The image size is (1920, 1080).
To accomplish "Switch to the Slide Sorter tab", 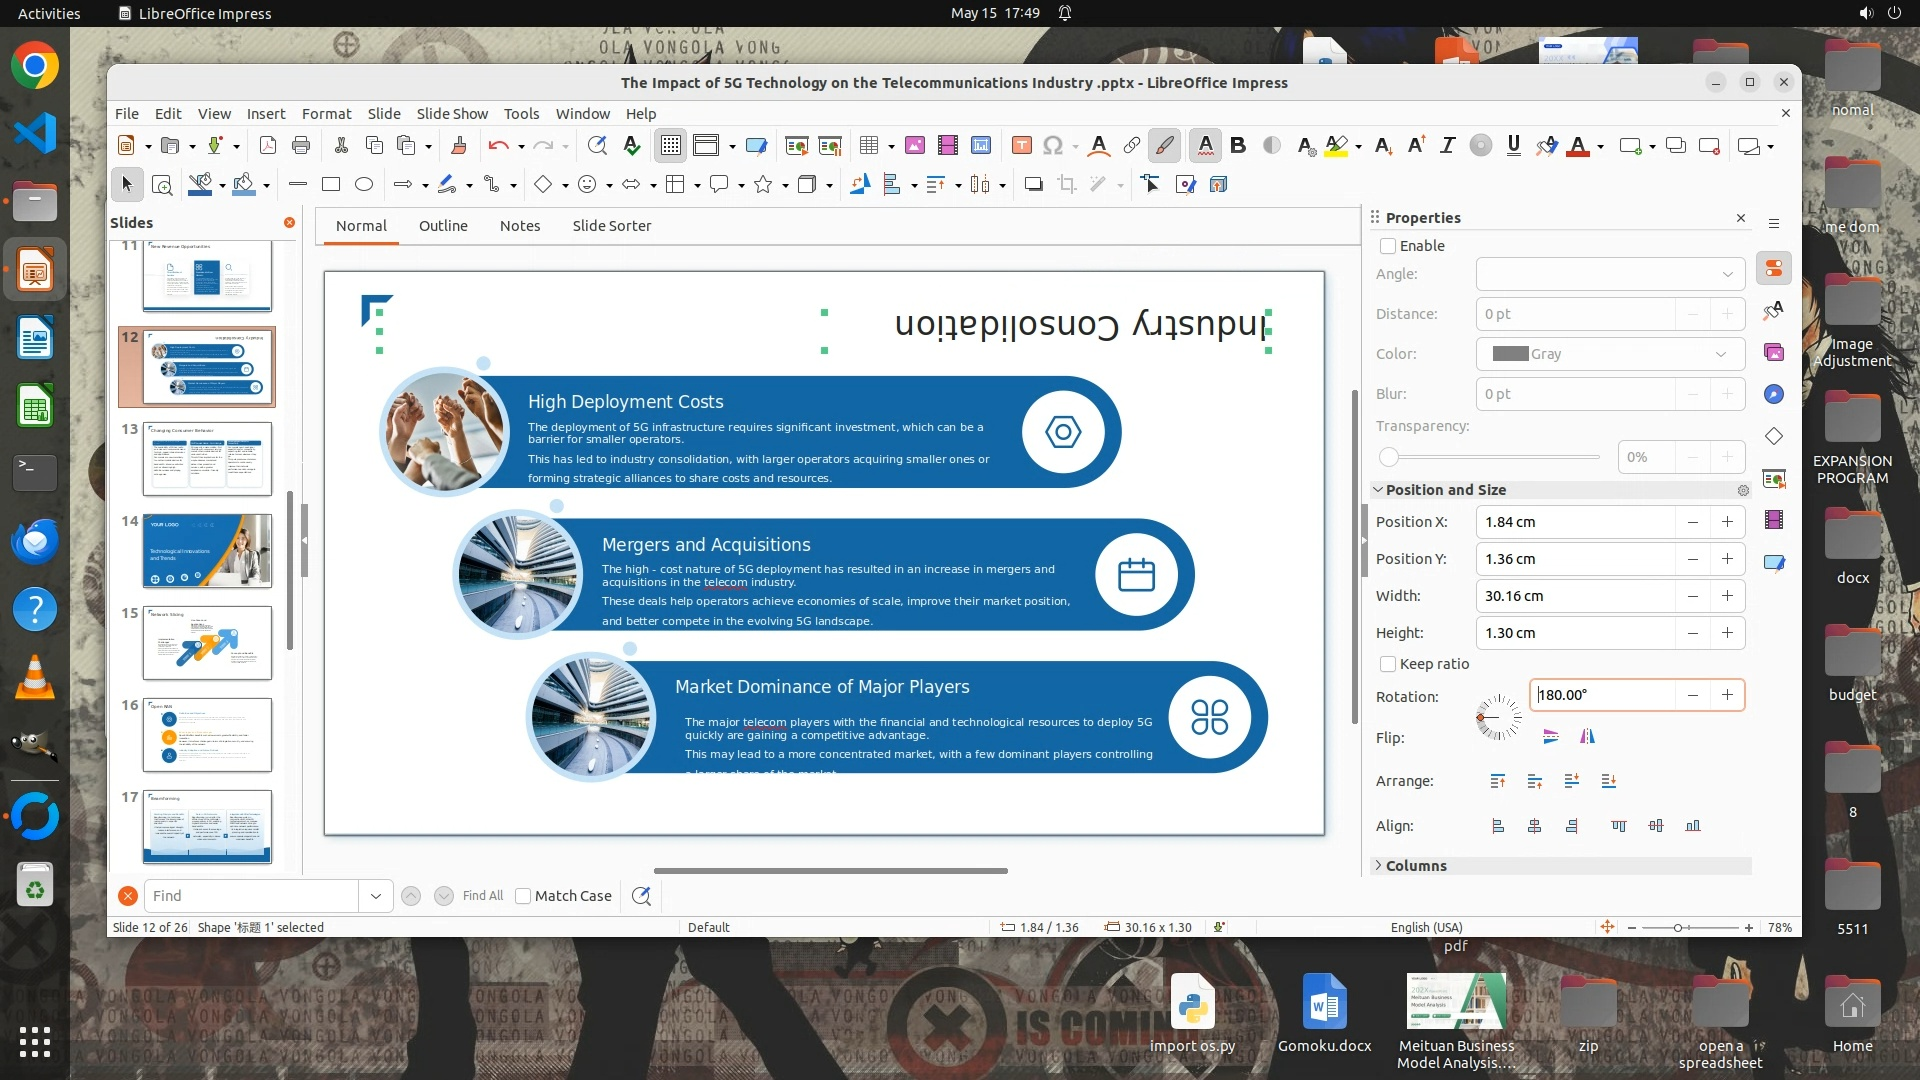I will point(611,226).
